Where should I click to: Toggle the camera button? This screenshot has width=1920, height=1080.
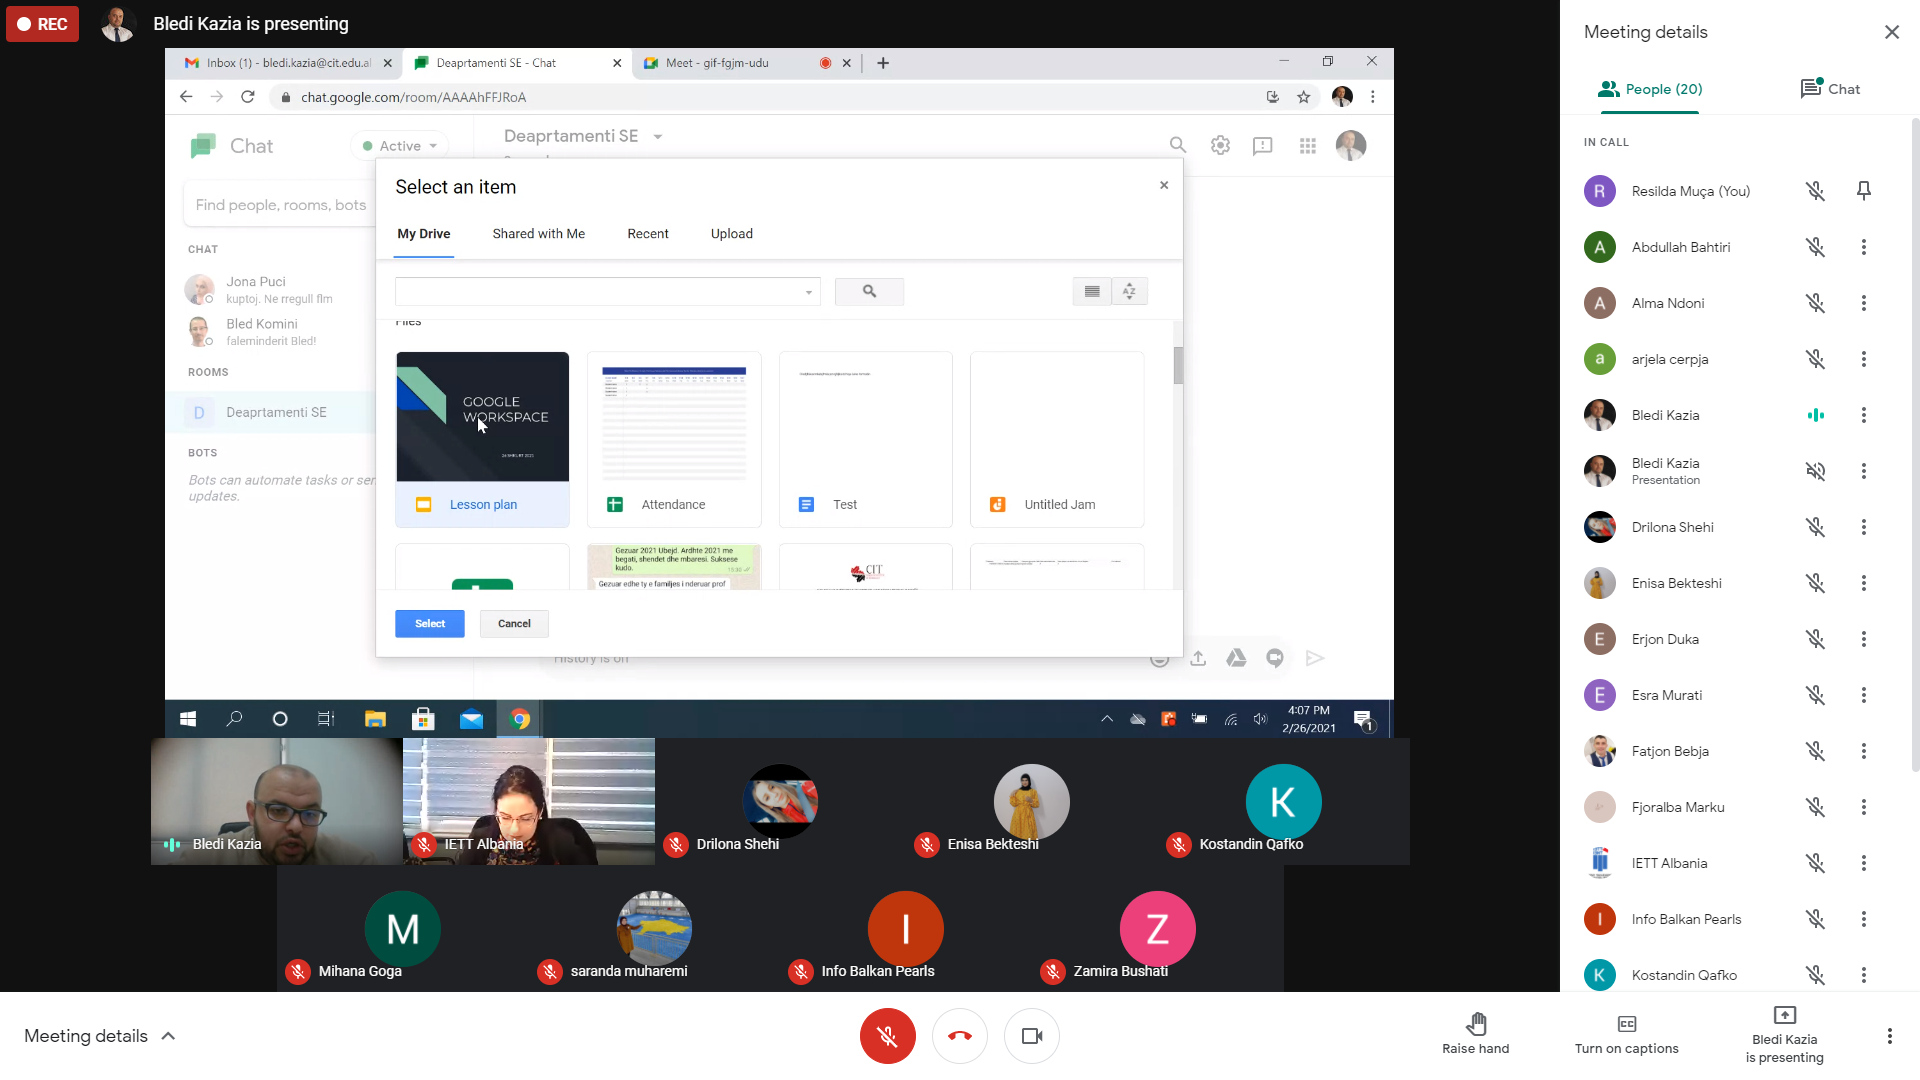click(1031, 1036)
